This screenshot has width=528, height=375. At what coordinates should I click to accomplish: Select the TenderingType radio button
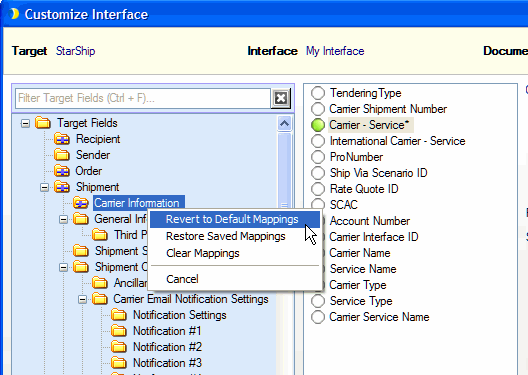point(318,93)
